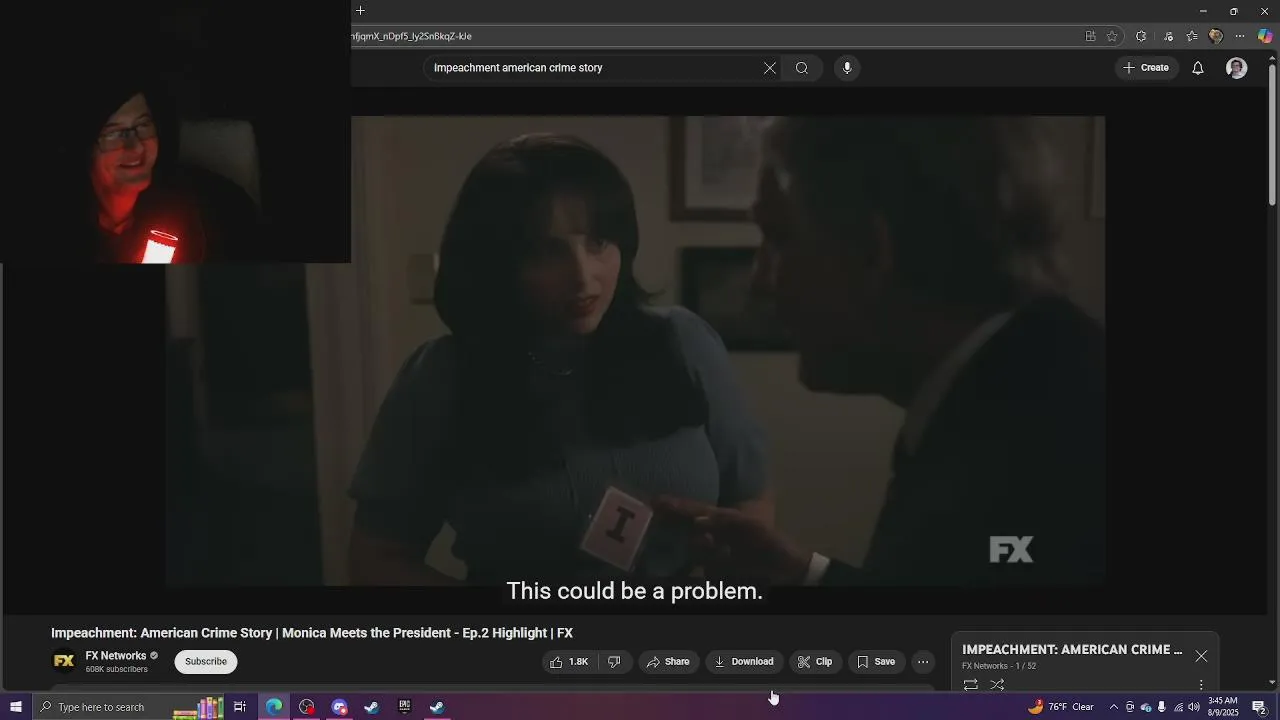Like the video with thumbs up
The height and width of the screenshot is (720, 1280).
[569, 662]
